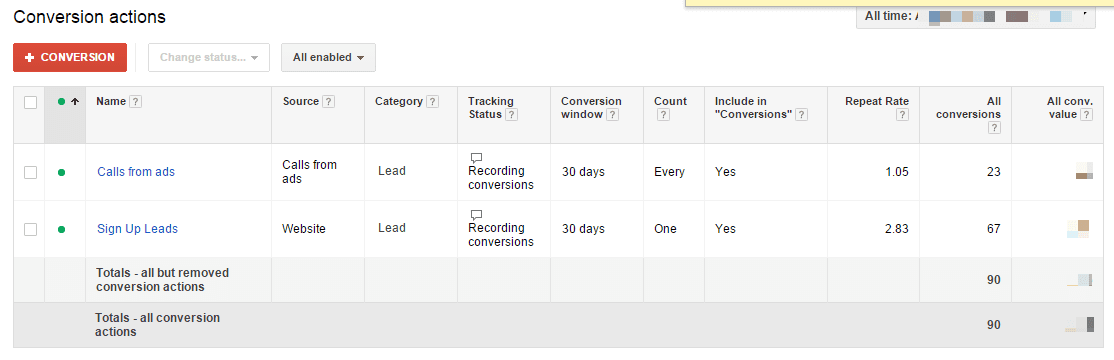Sort table by Tracking Status column header
This screenshot has height=360, width=1114.
(x=491, y=108)
